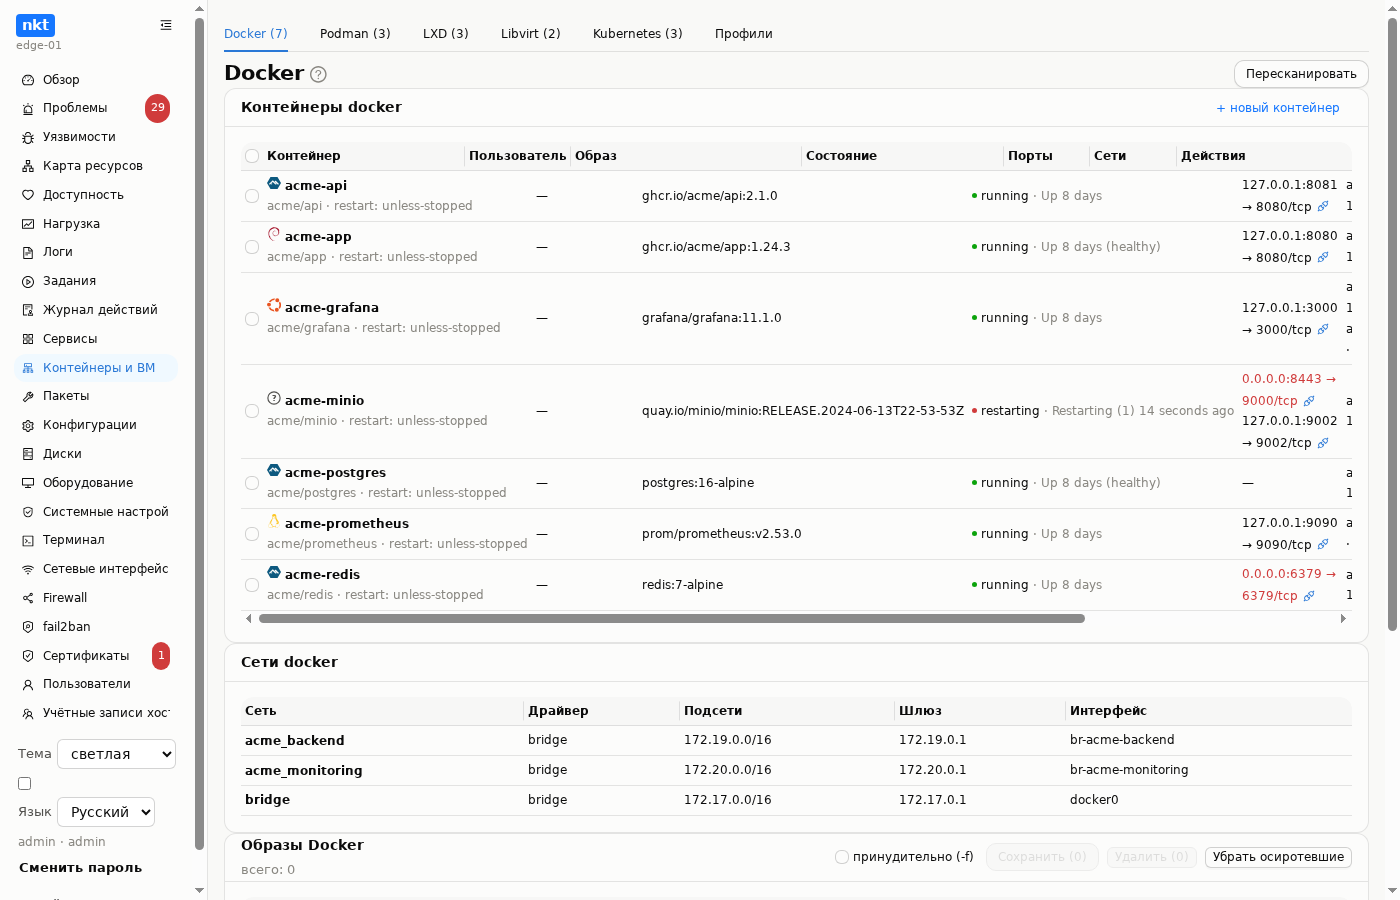Open the help icon next to Docker heading

tap(318, 74)
